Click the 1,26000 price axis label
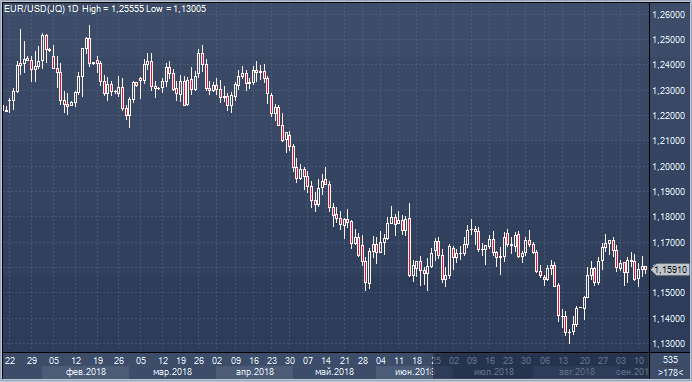 669,15
